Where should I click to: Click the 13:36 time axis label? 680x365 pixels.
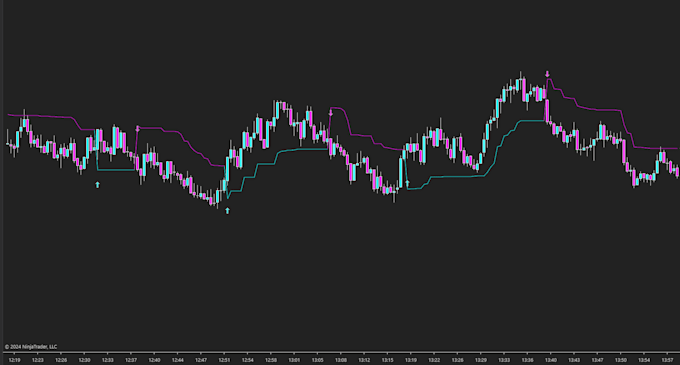click(527, 360)
